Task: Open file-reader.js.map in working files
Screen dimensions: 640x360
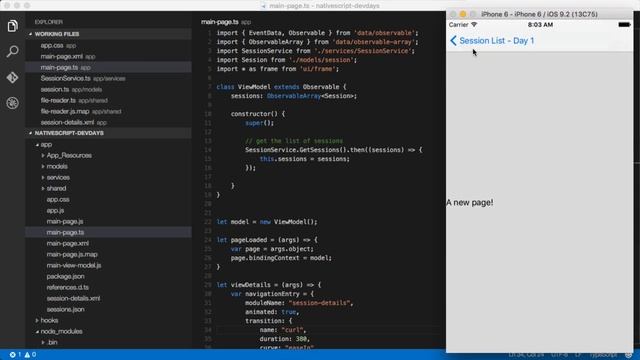Action: coord(109,111)
